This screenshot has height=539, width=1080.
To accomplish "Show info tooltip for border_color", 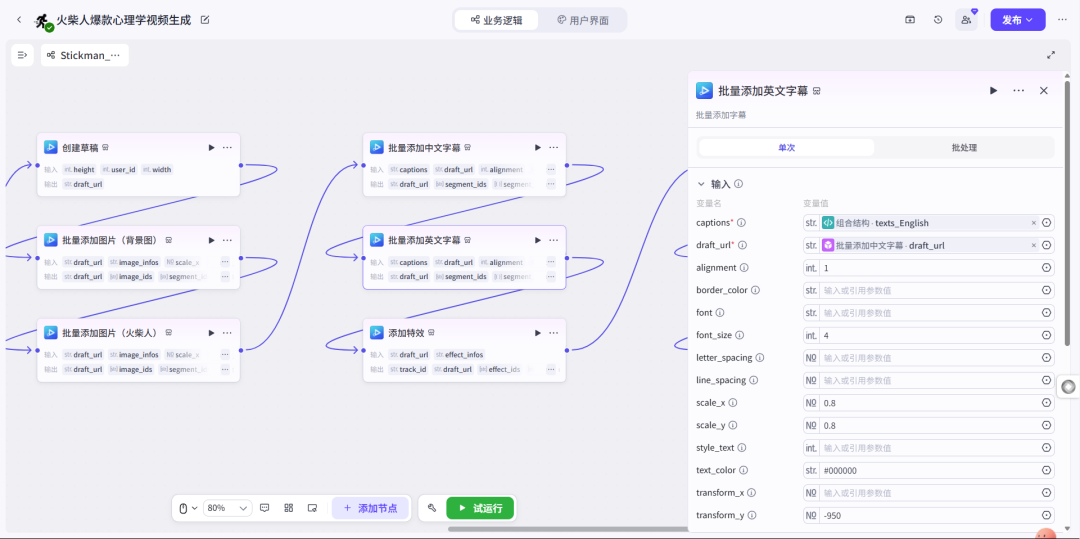I will coord(755,290).
